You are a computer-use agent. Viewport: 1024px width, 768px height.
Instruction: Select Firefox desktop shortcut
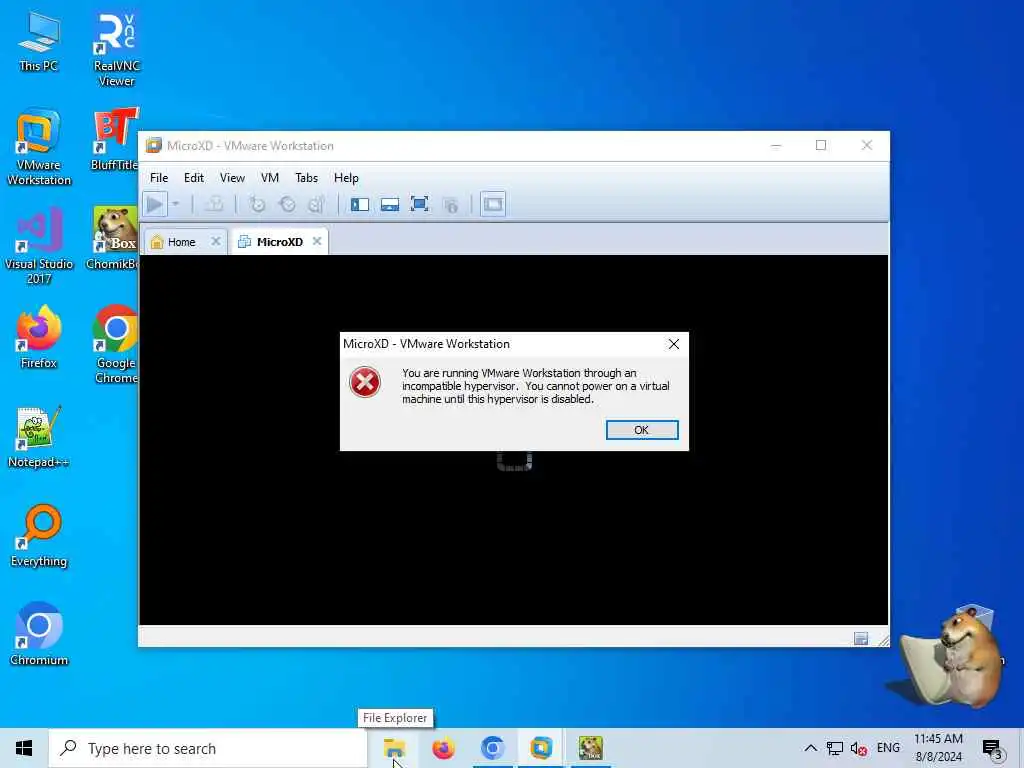[x=39, y=338]
